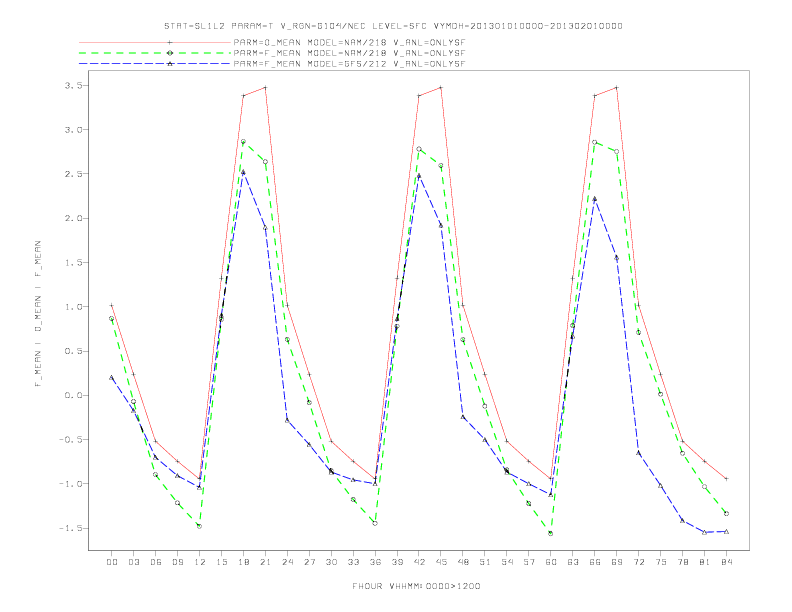Click x-axis tick label 48

(x=463, y=562)
